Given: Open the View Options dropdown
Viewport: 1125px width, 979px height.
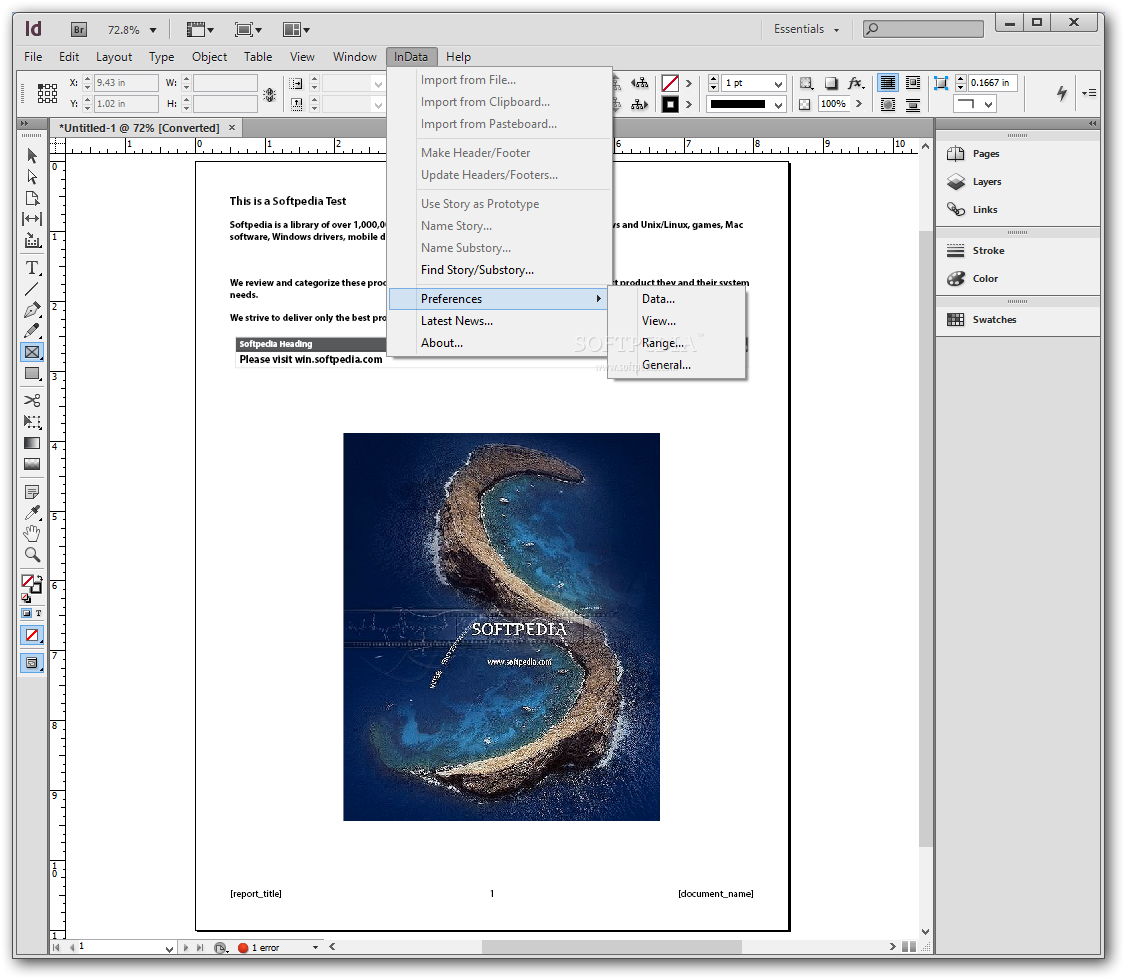Looking at the screenshot, I should pos(200,29).
